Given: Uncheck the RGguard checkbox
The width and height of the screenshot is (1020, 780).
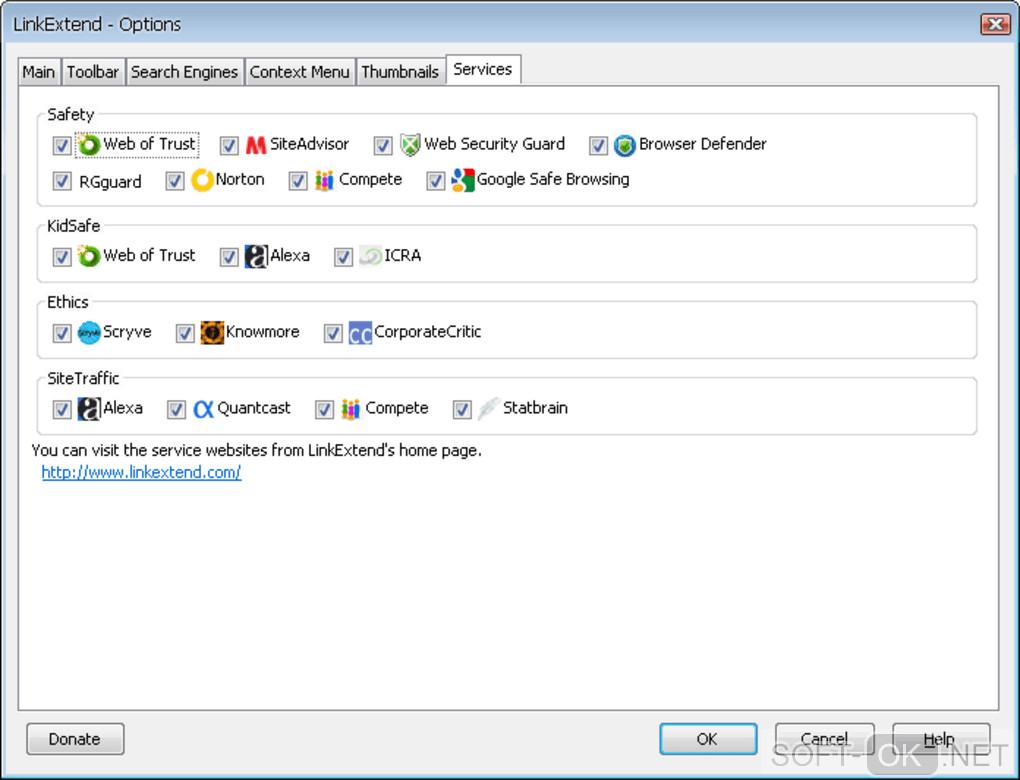Looking at the screenshot, I should [x=62, y=181].
